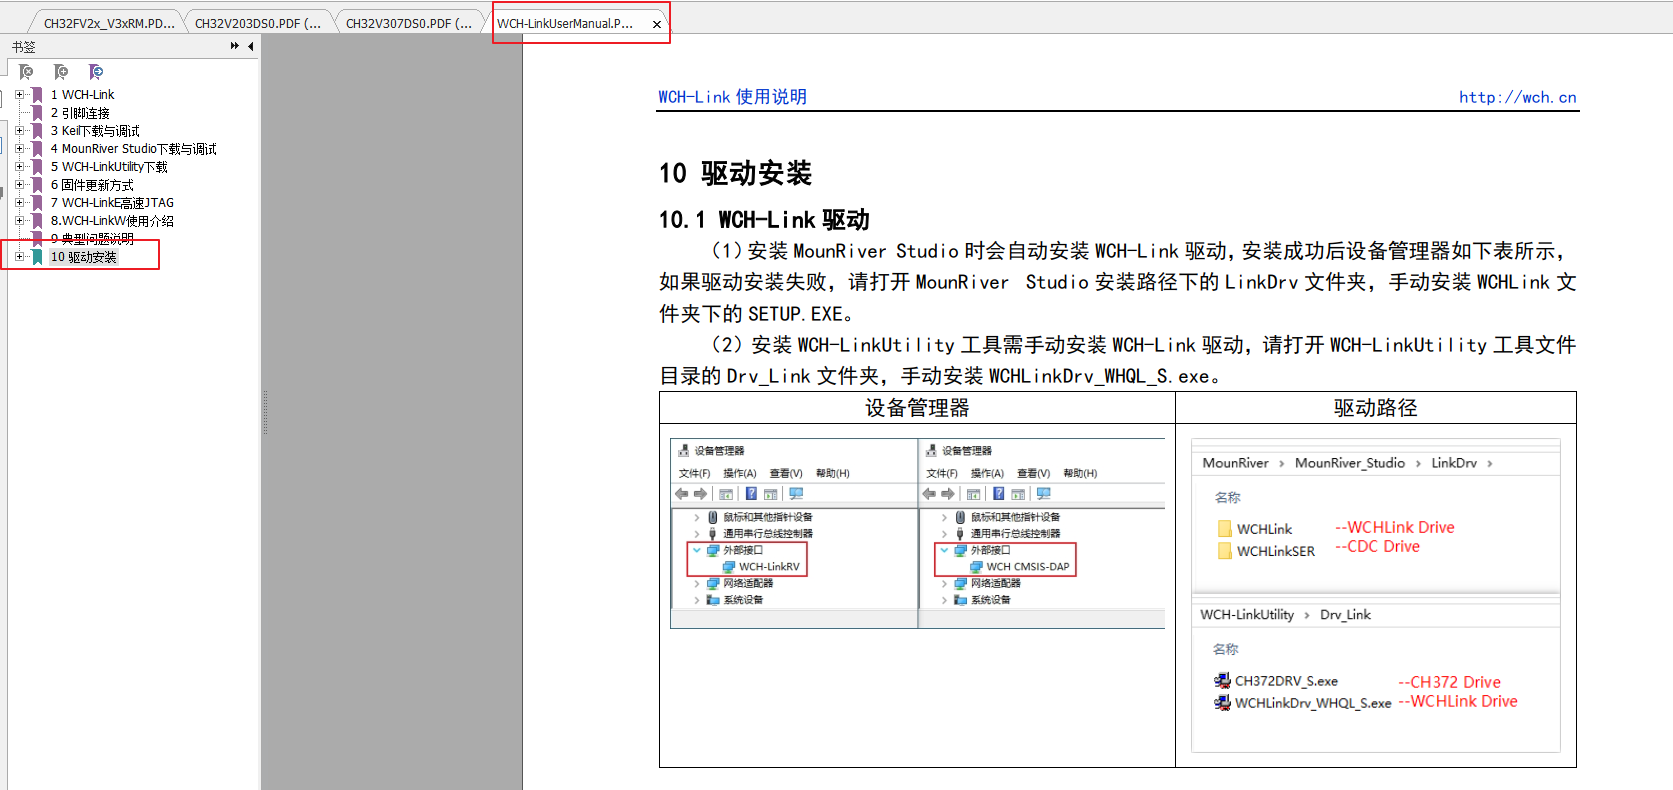Go to bookmark 4 MounRiver Studio下载与调试
The width and height of the screenshot is (1673, 790).
133,149
